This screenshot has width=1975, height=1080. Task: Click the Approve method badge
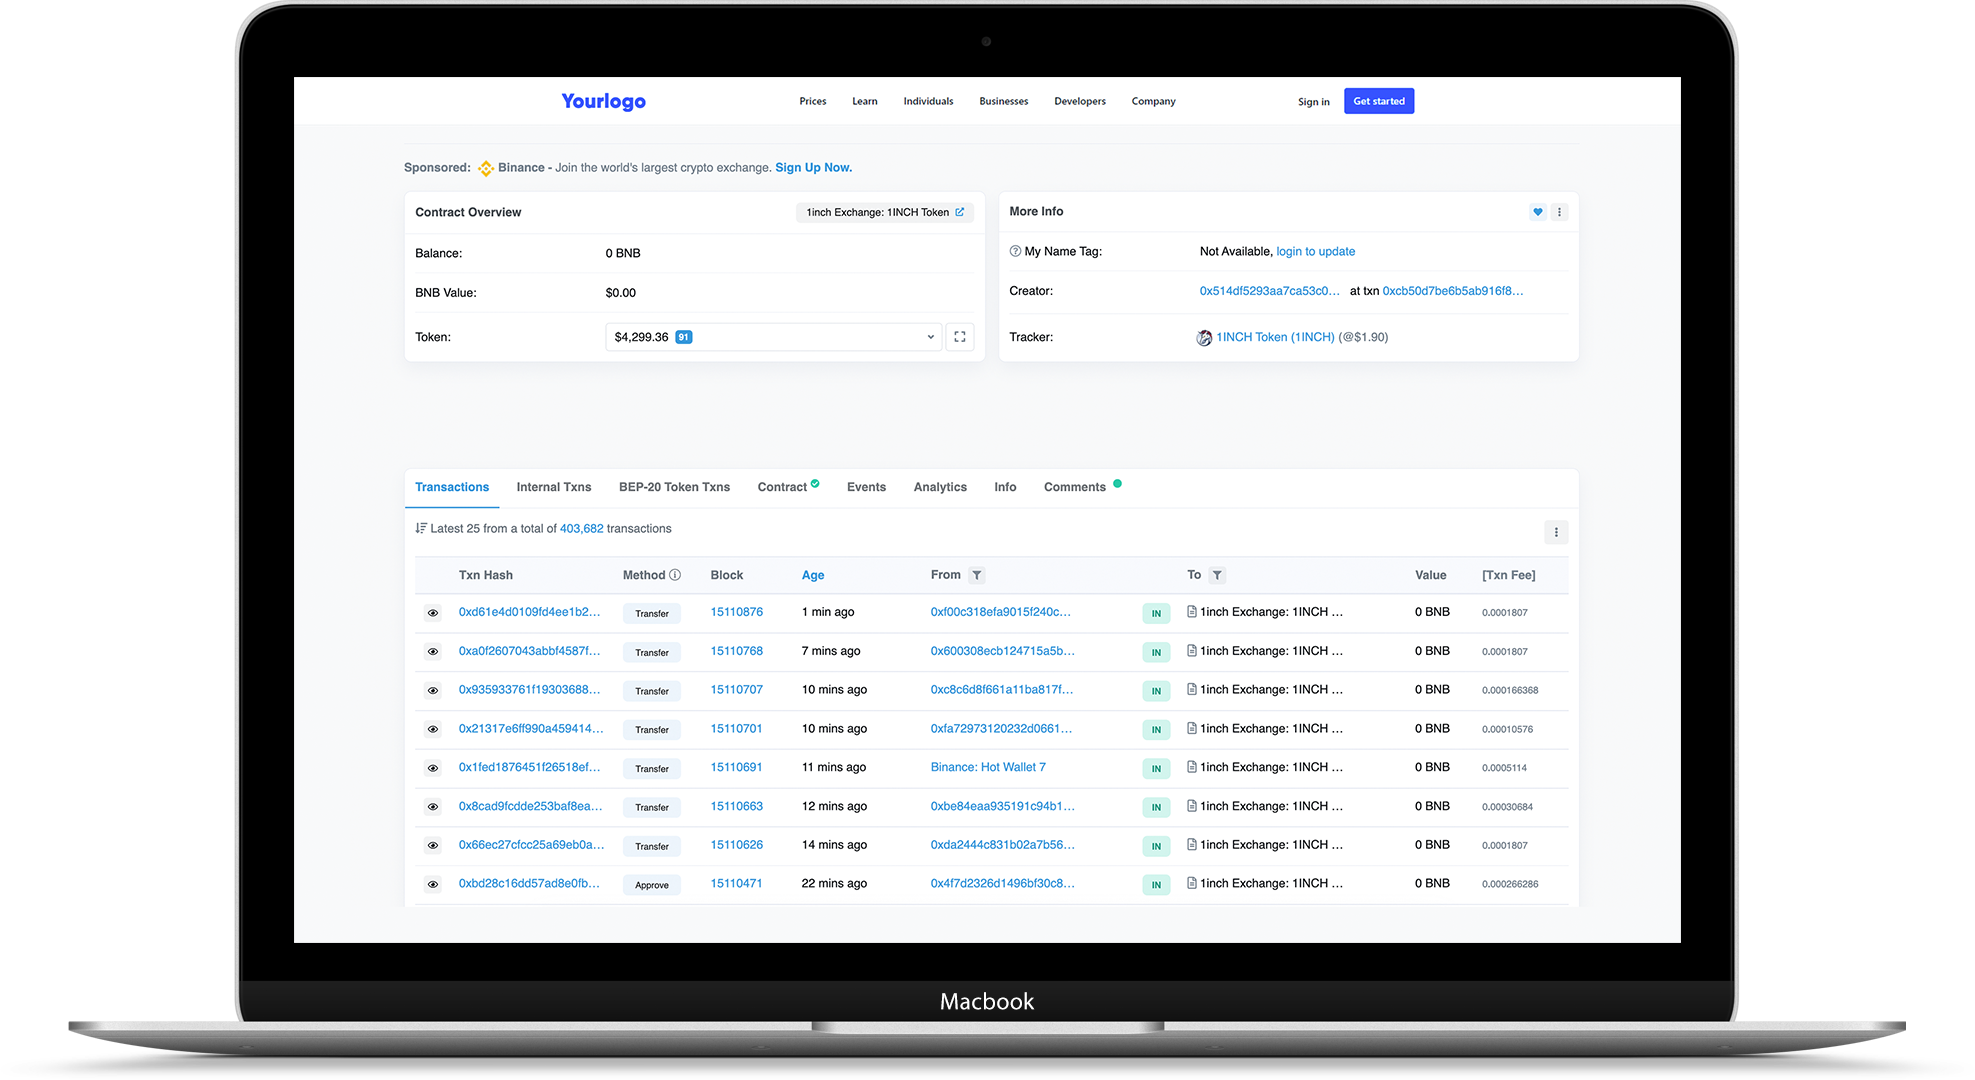(652, 885)
